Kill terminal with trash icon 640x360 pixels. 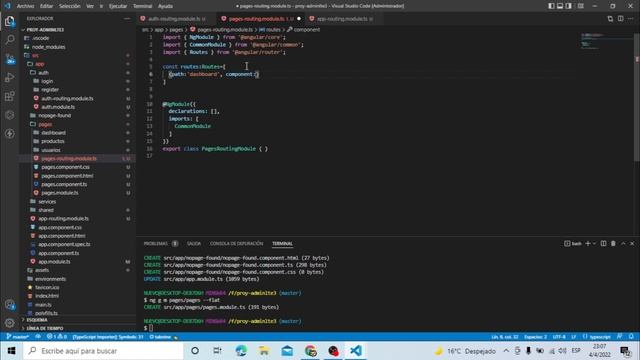tap(613, 244)
